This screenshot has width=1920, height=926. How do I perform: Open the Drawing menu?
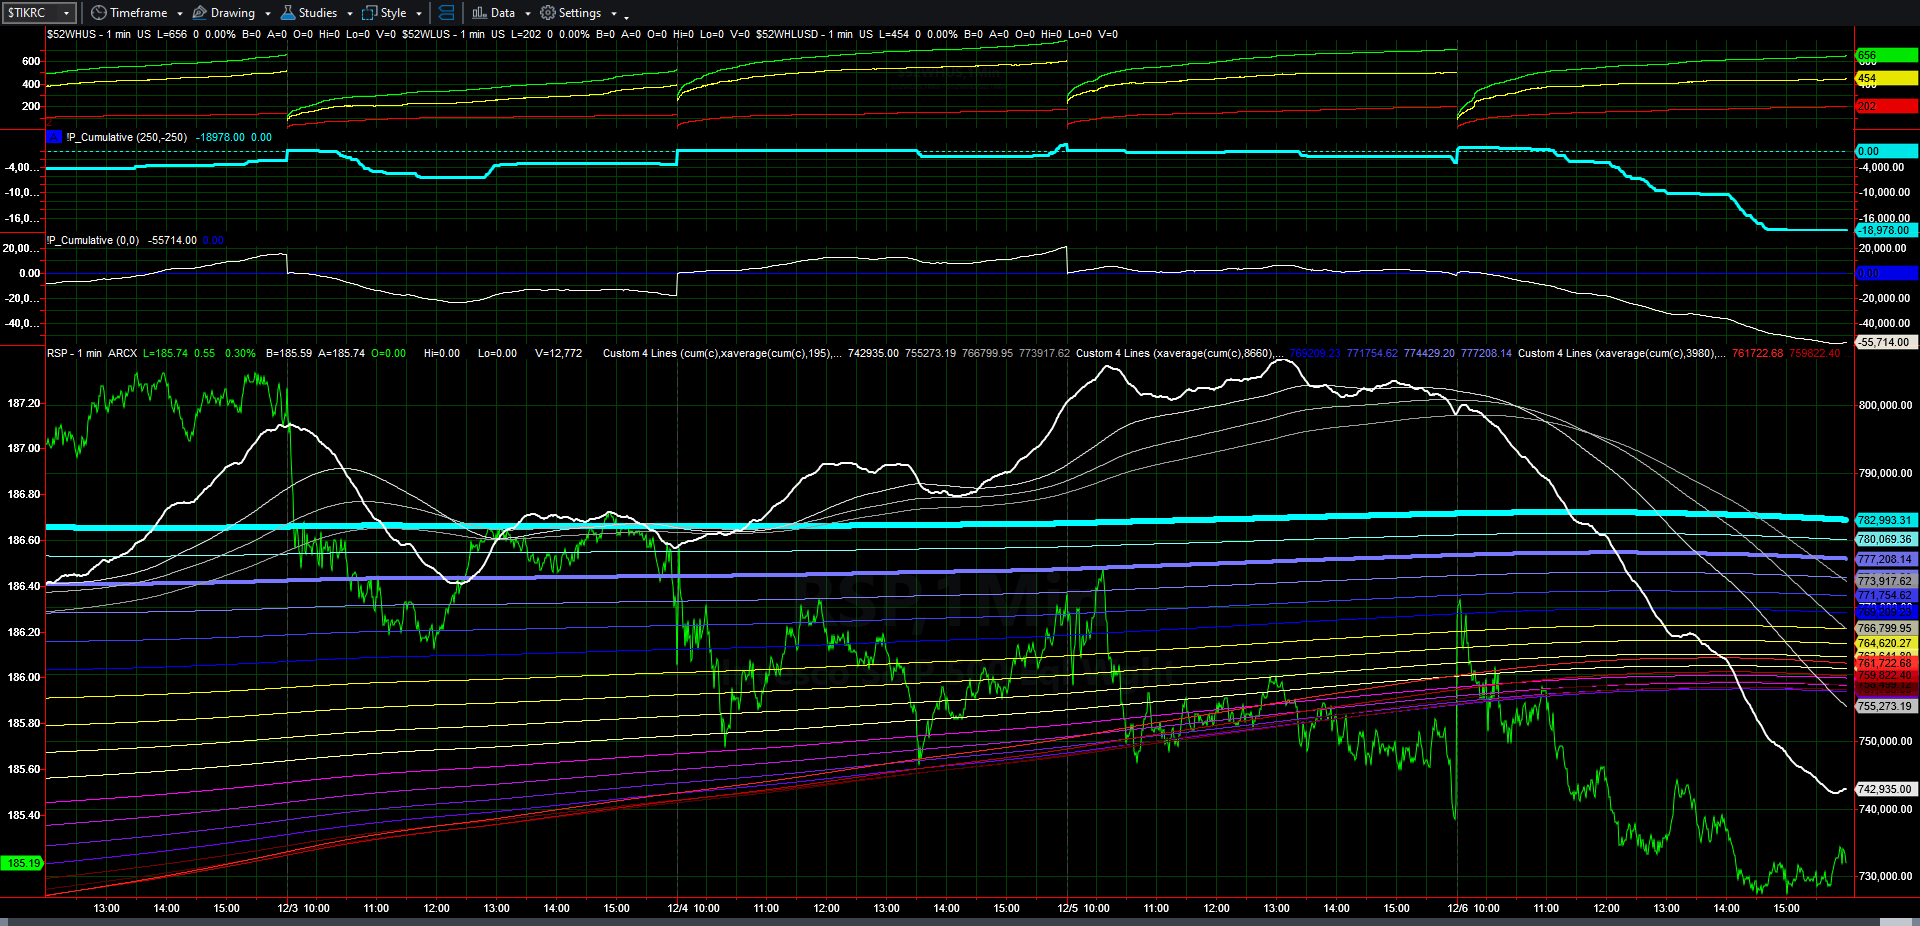pos(232,13)
